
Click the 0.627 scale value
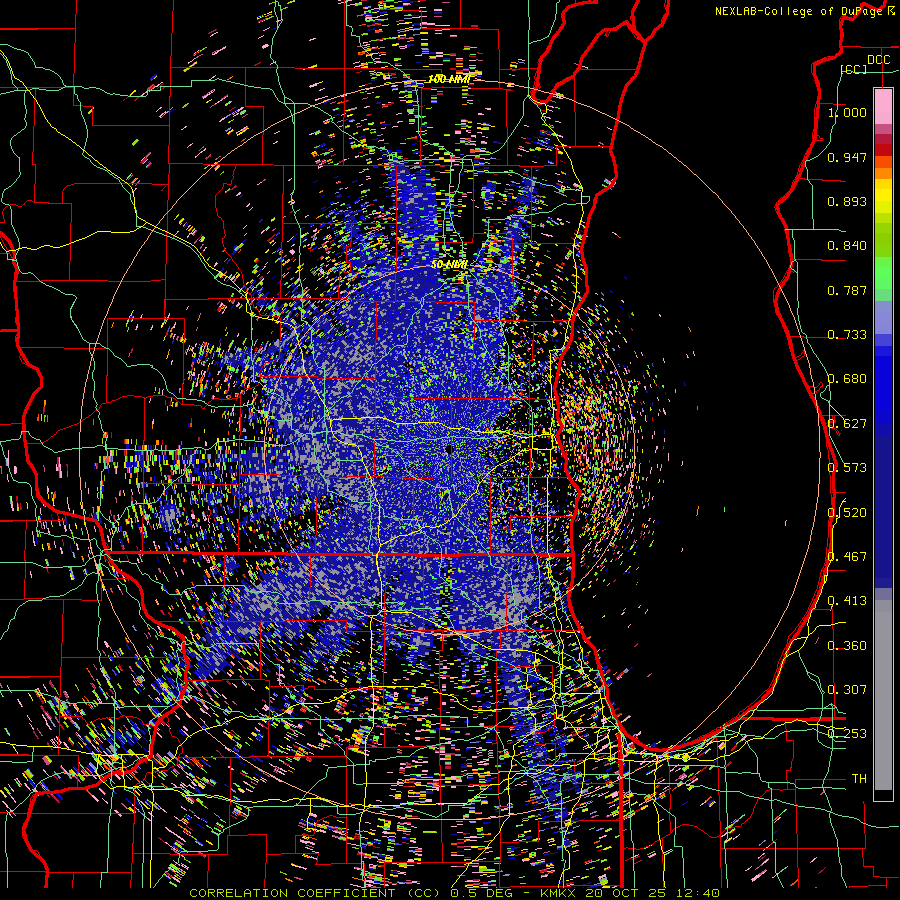[847, 424]
